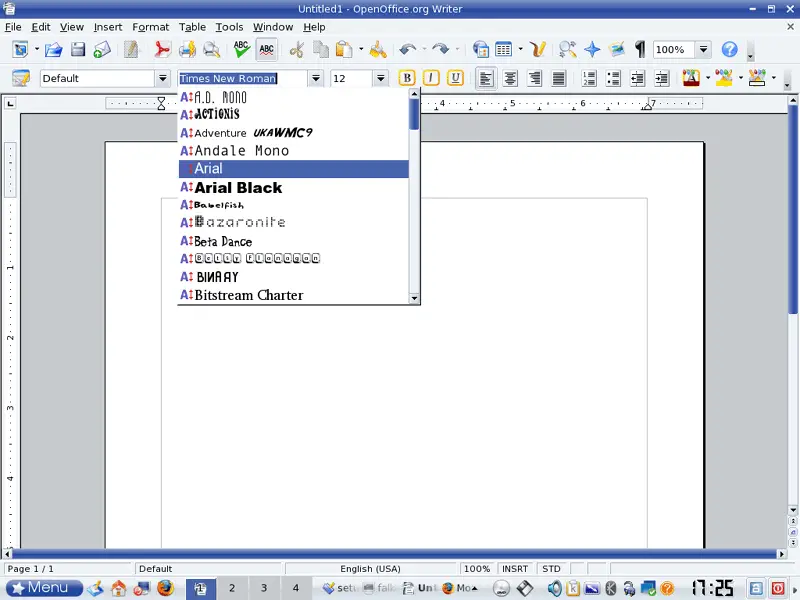Undo the last action
800x600 pixels.
[408, 49]
